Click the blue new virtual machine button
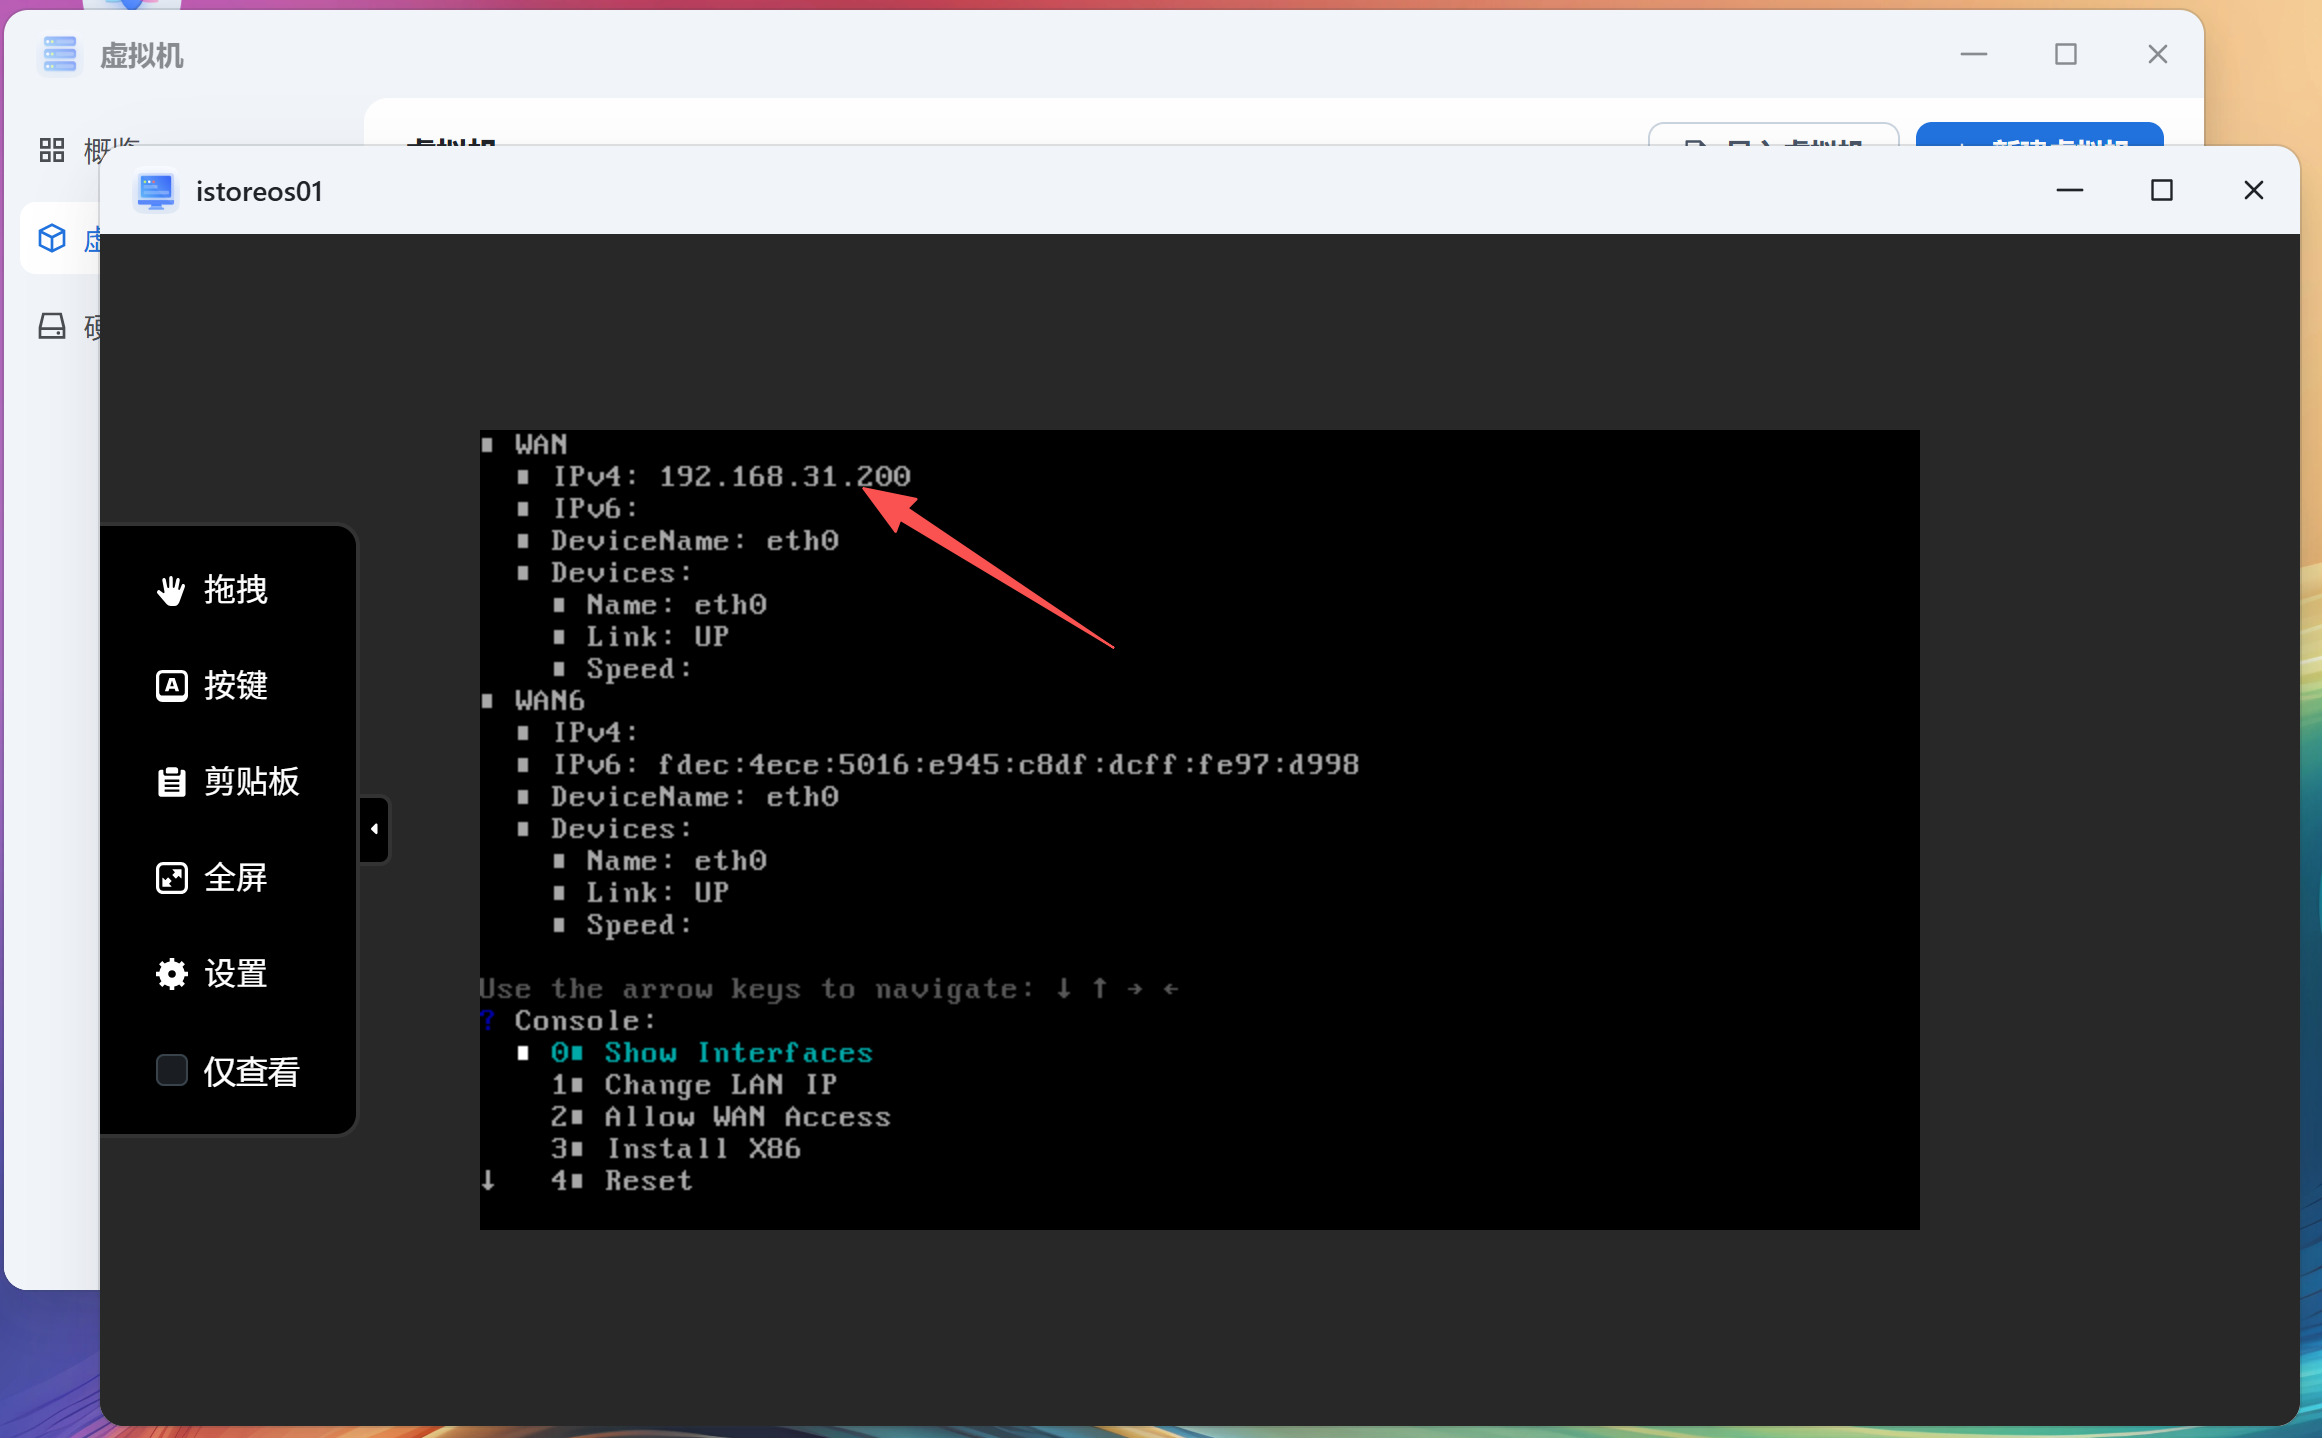The height and width of the screenshot is (1438, 2322). [x=2039, y=135]
